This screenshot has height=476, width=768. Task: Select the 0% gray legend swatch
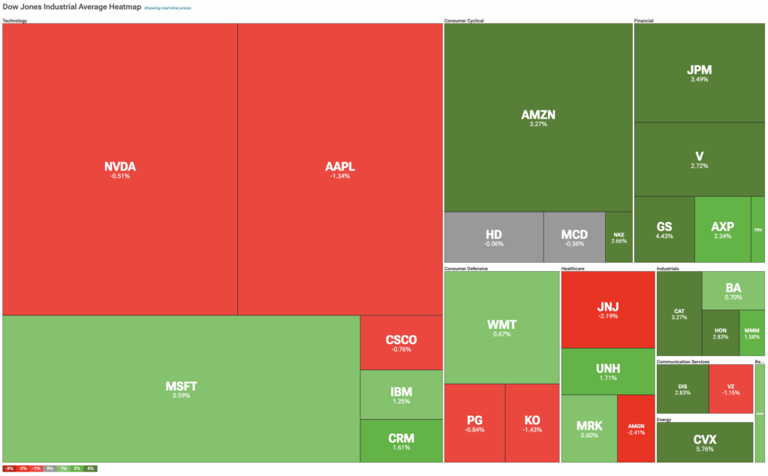point(50,468)
